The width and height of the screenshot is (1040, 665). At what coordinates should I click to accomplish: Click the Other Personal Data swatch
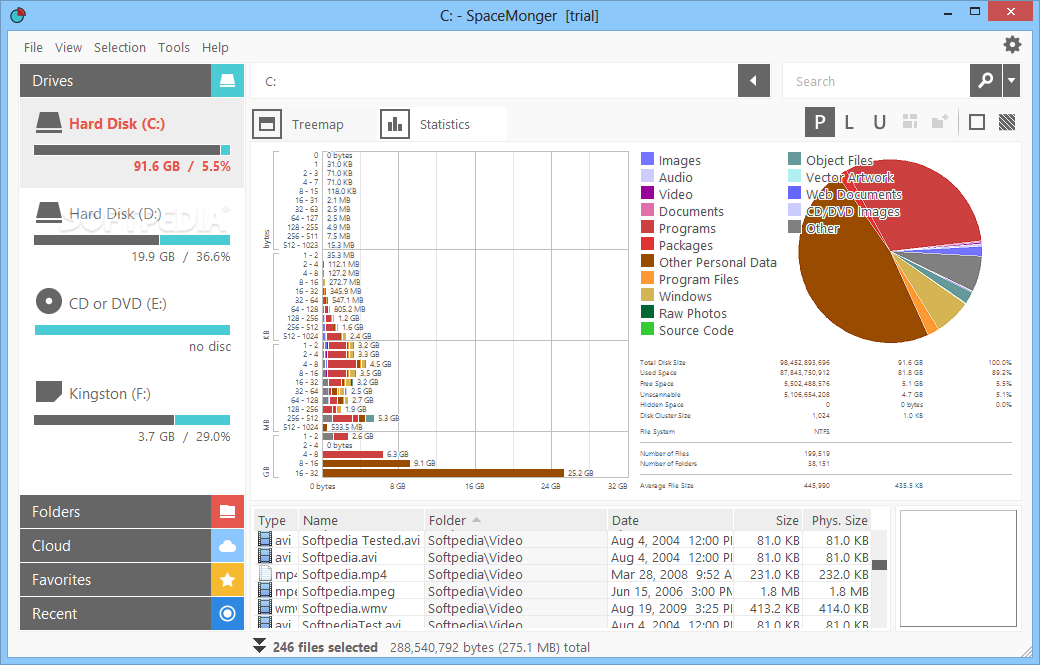(647, 261)
